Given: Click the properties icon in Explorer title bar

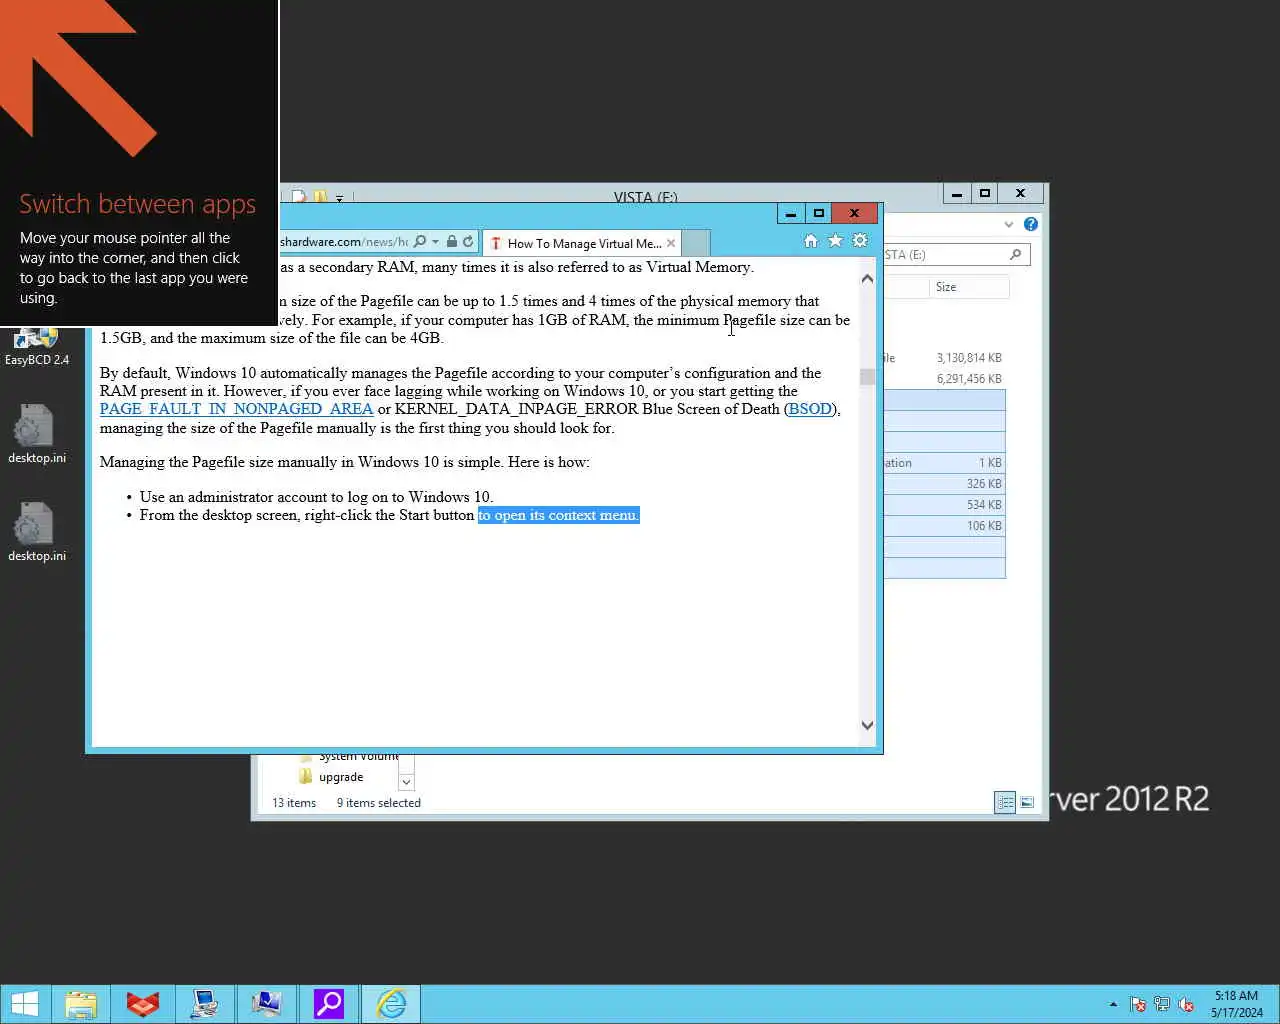Looking at the screenshot, I should 299,197.
